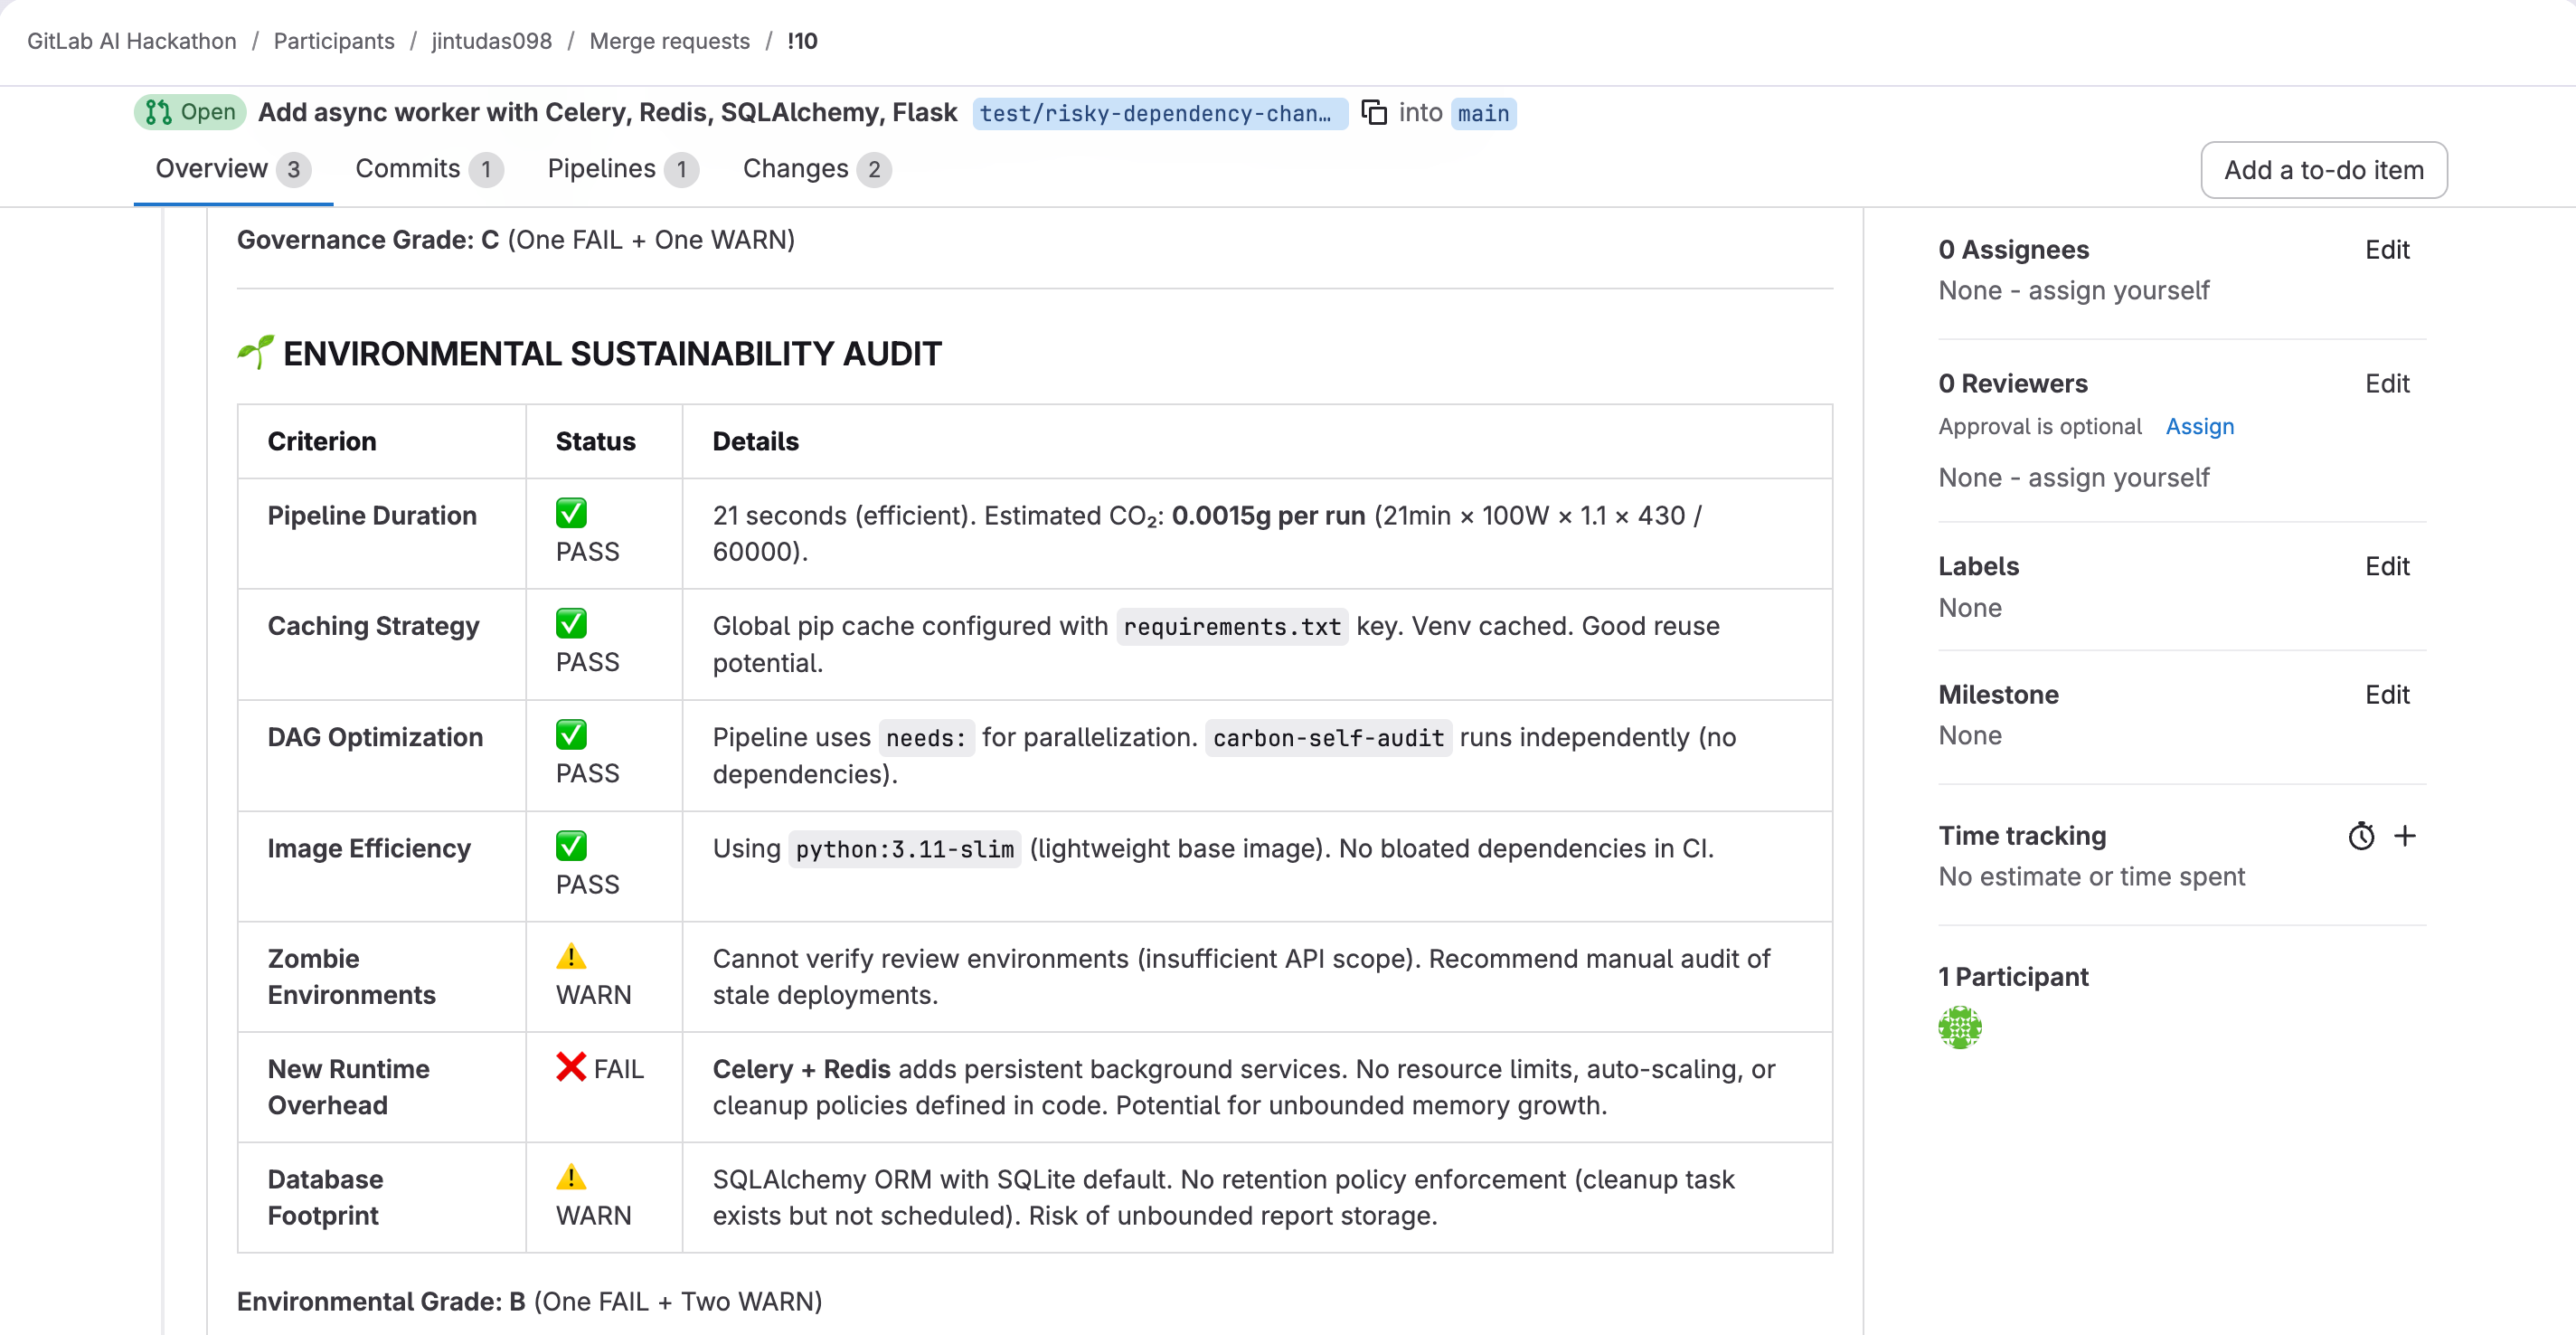Click the Open merge request status badge
Screen dimensions: 2576x1335
coord(190,112)
